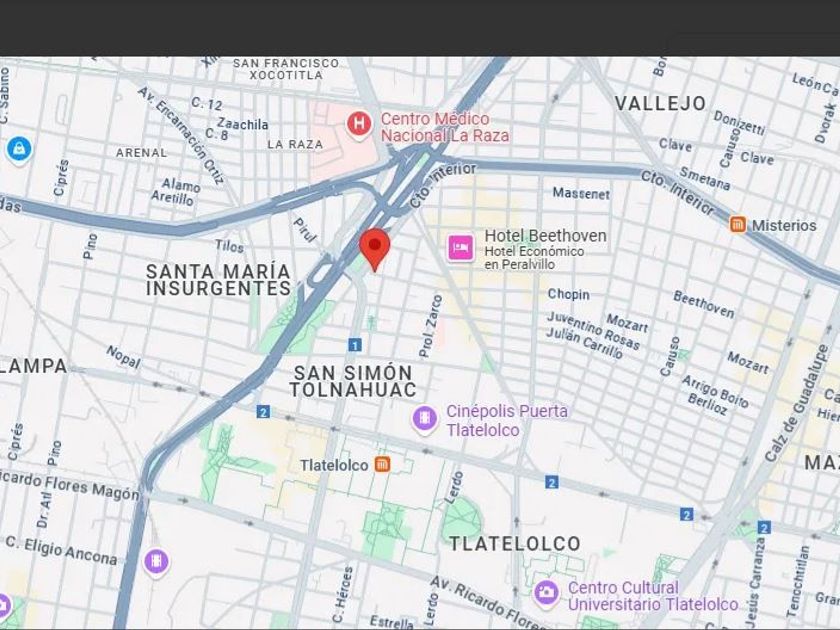Click the Centro Médico Nacional La Raza label
This screenshot has height=630, width=840.
[445, 127]
